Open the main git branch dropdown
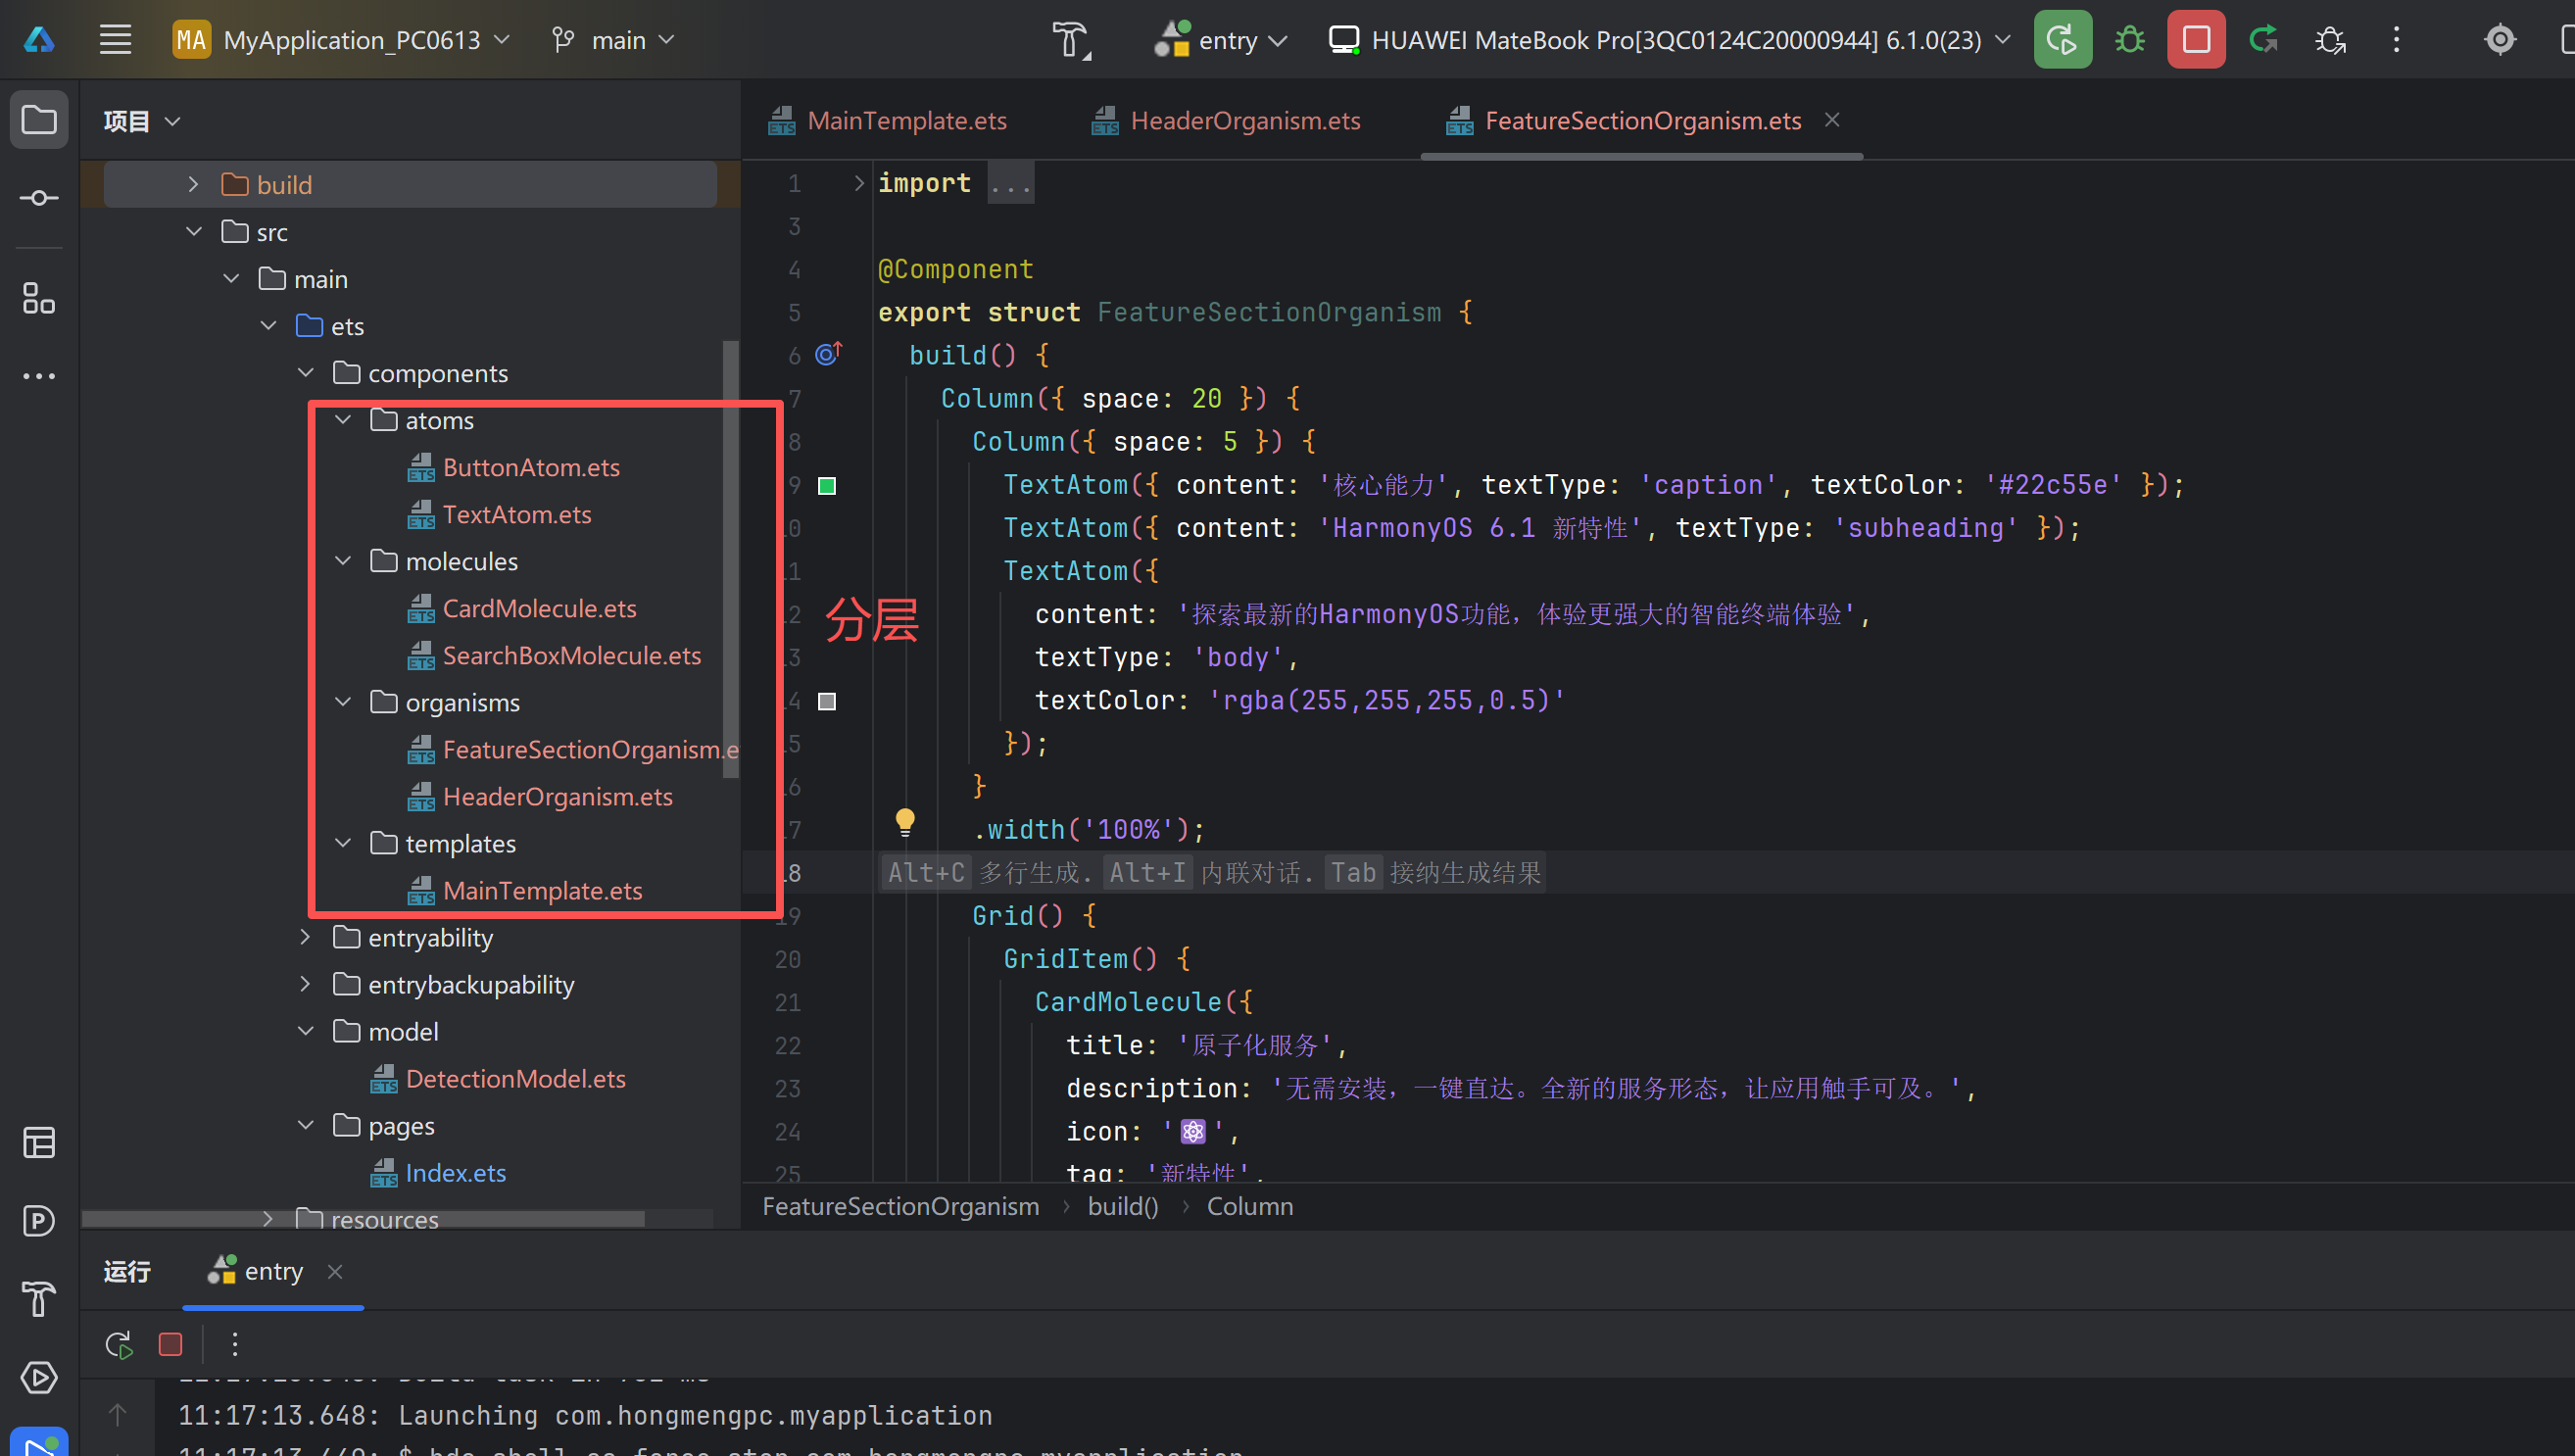This screenshot has height=1456, width=2575. click(x=613, y=40)
